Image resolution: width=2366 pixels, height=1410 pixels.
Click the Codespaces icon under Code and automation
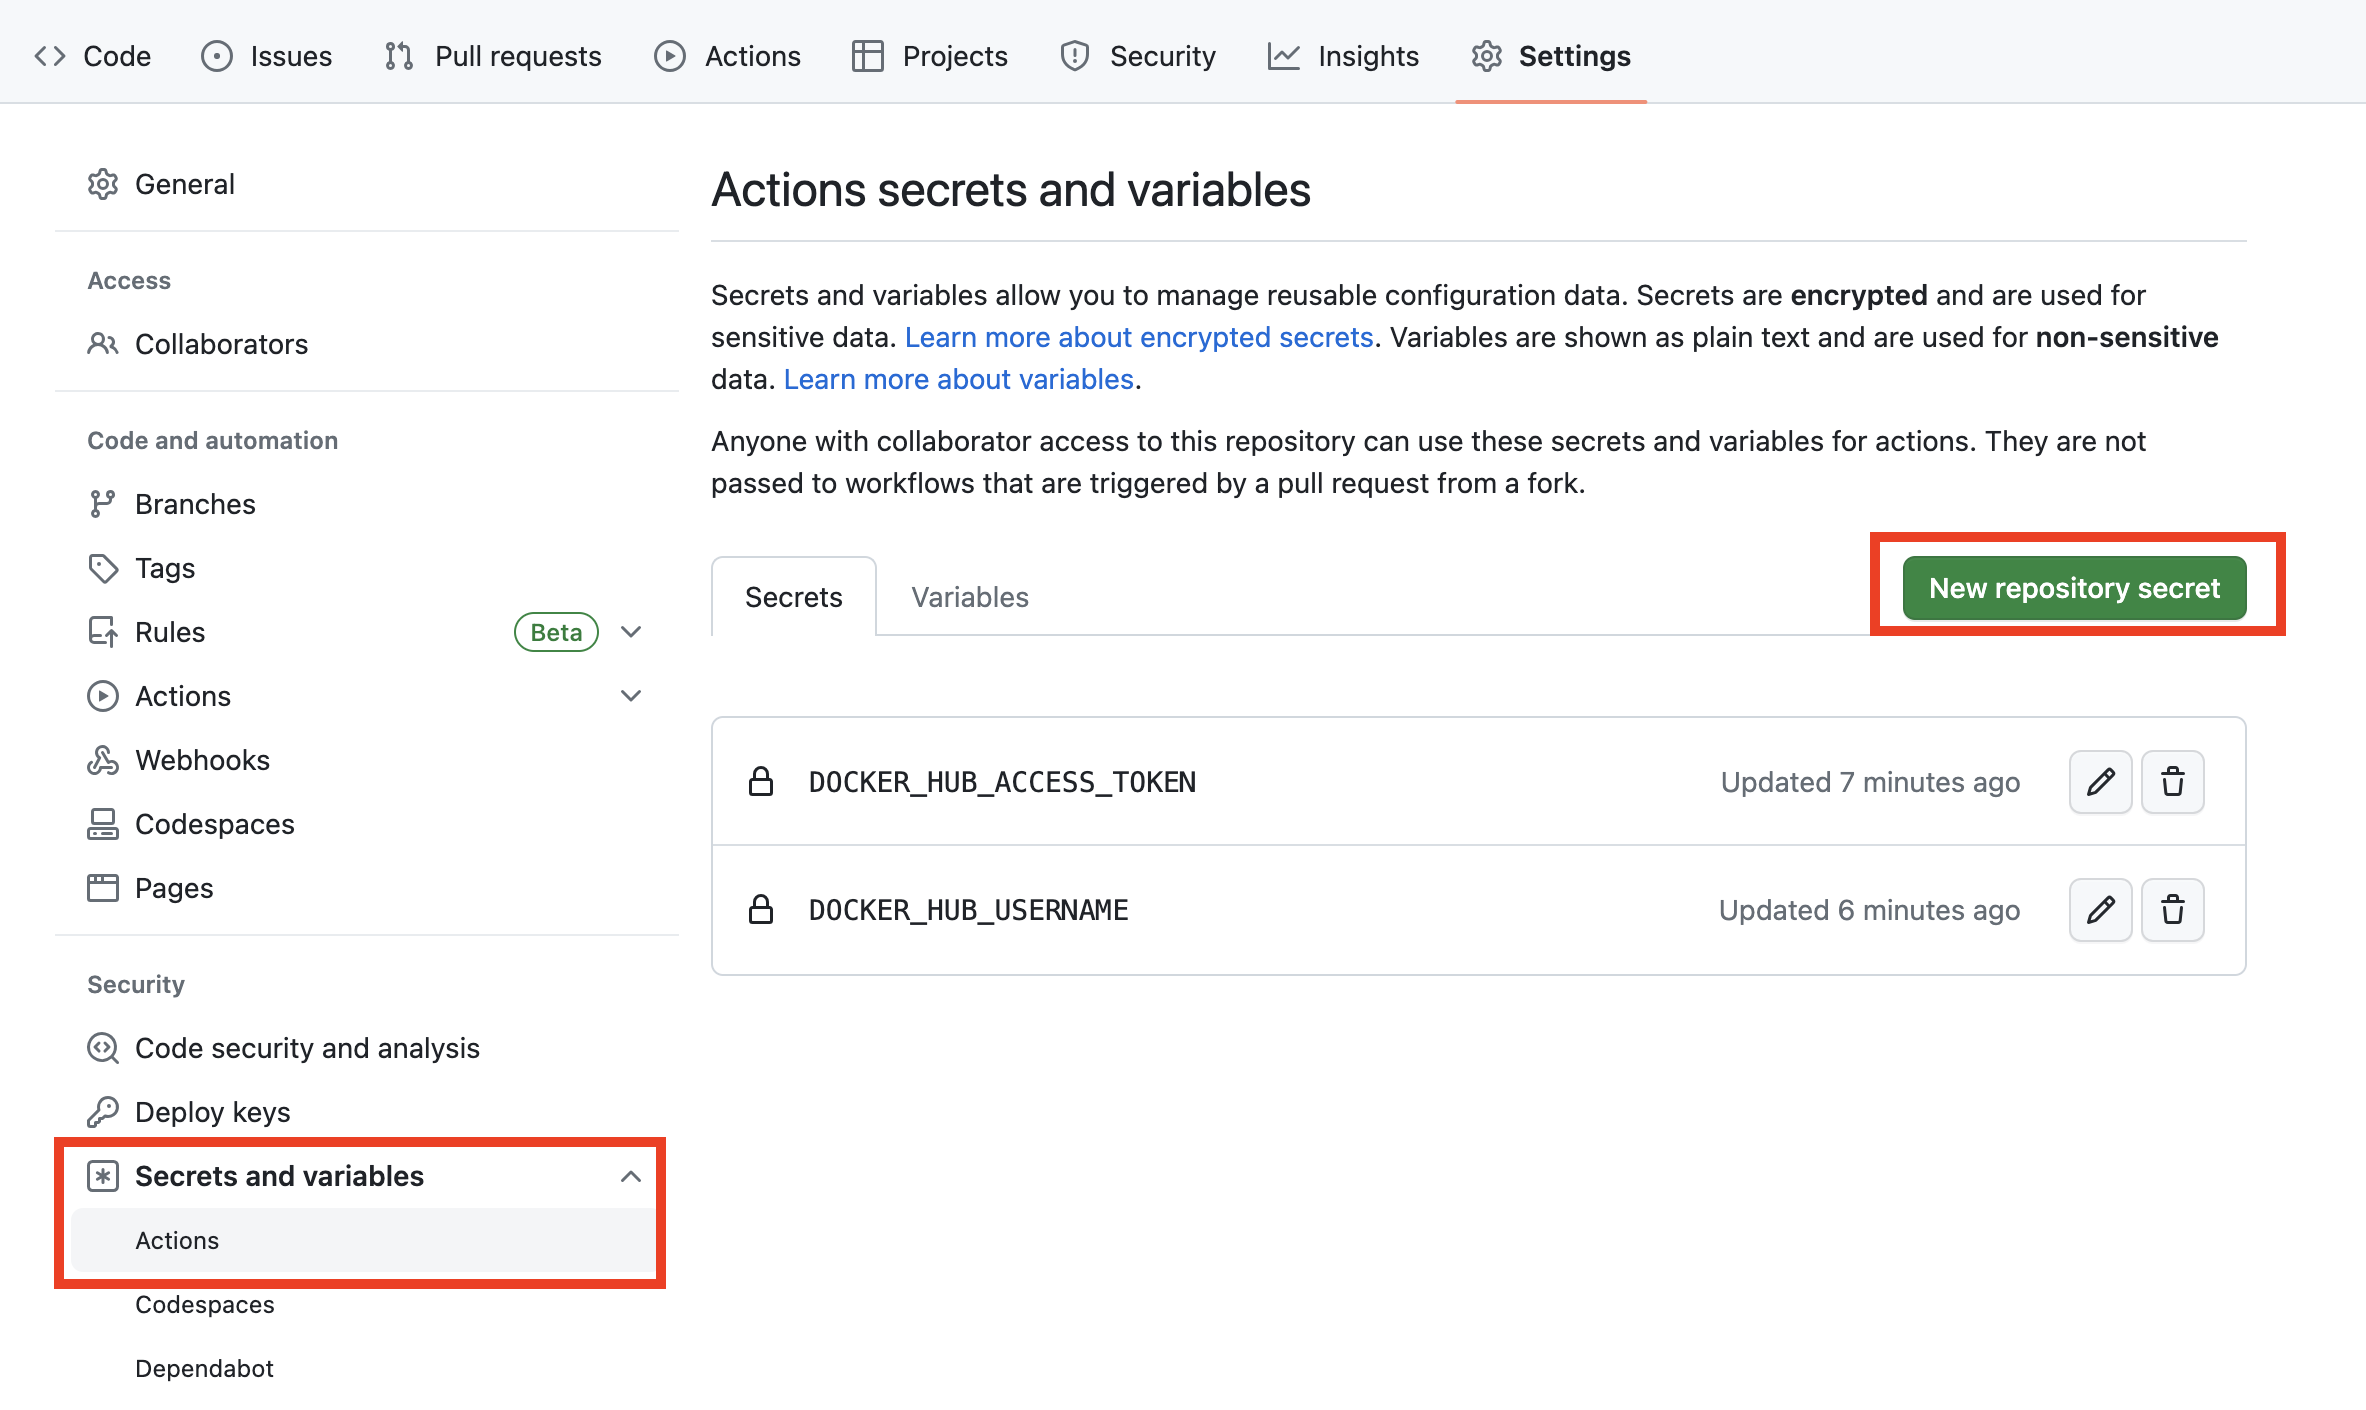point(103,824)
